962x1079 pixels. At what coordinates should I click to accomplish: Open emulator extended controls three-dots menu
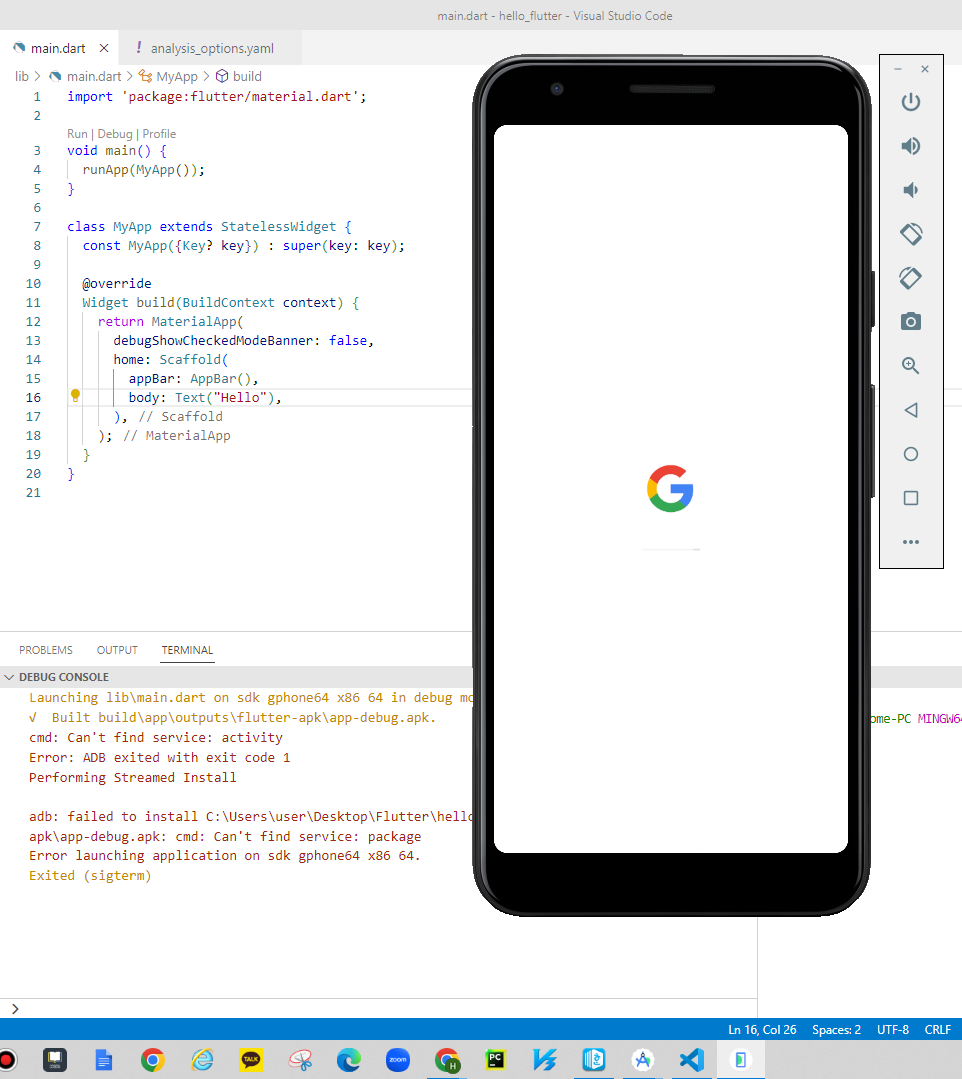pyautogui.click(x=910, y=542)
